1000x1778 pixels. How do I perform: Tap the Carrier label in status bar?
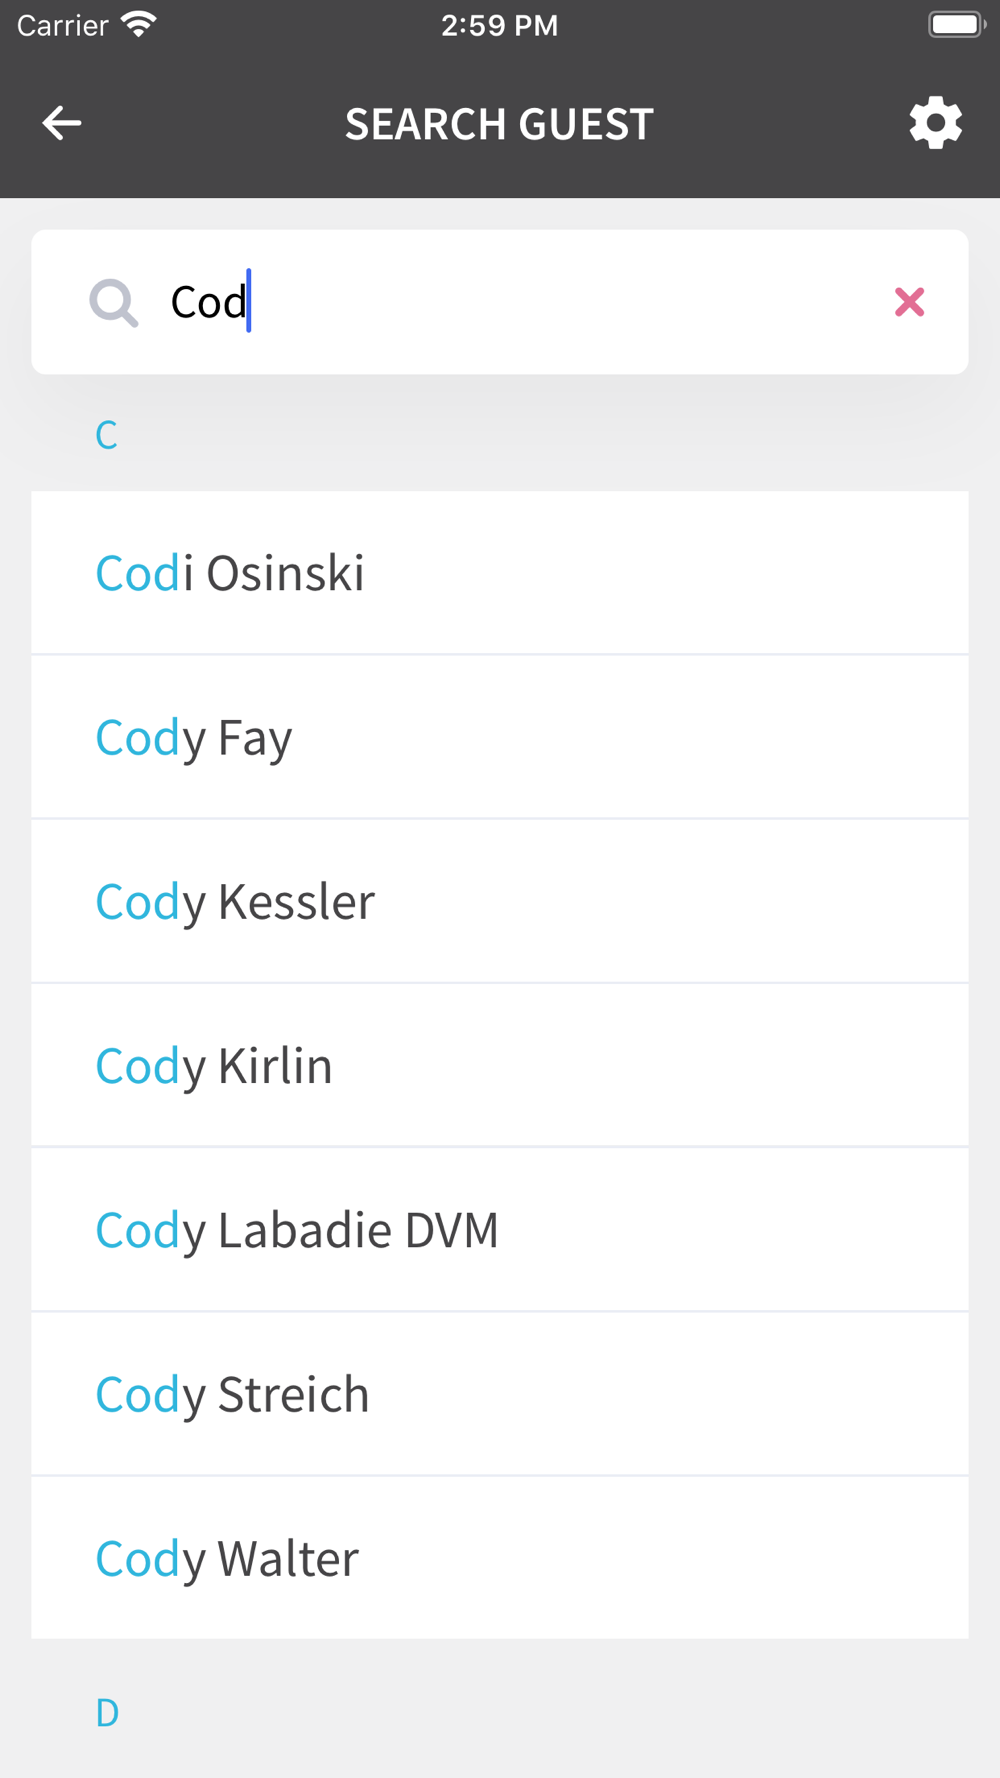click(62, 25)
